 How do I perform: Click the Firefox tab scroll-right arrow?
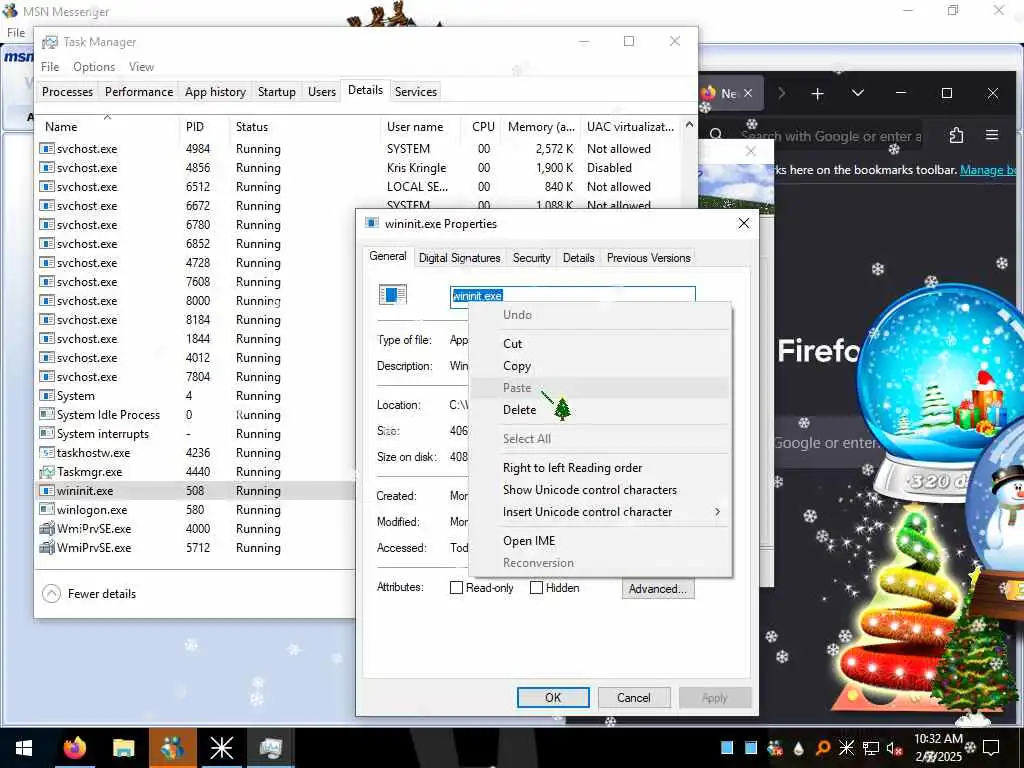[x=781, y=93]
